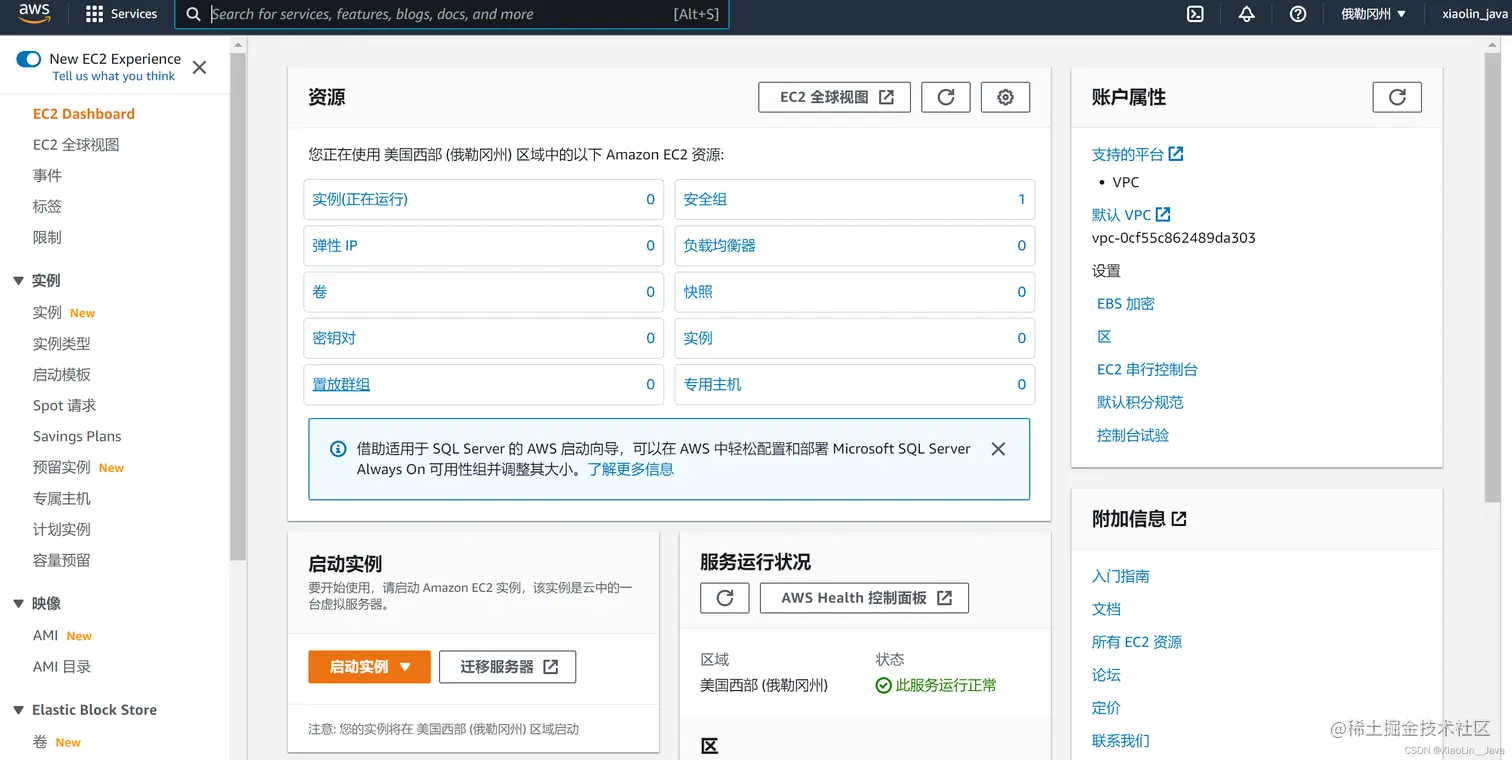The height and width of the screenshot is (760, 1512).
Task: Collapse the 映像 sidebar section
Action: point(18,604)
